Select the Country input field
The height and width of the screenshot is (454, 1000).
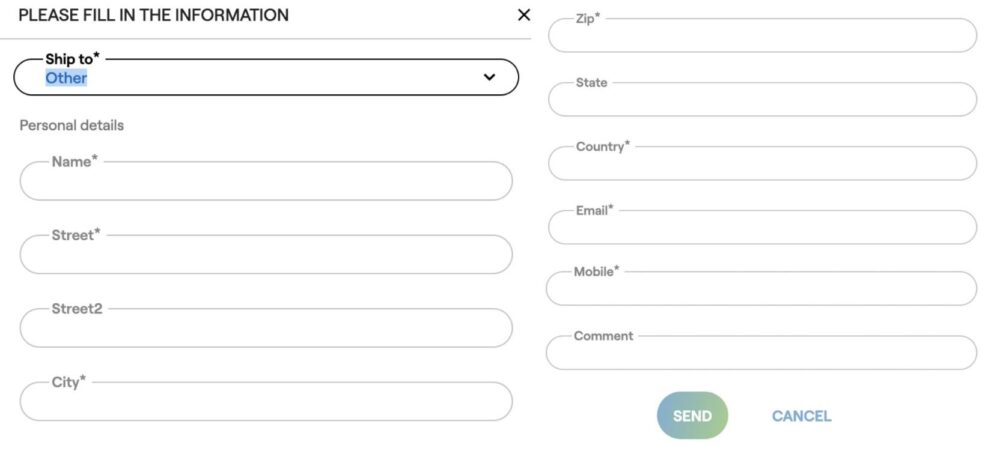click(x=762, y=164)
